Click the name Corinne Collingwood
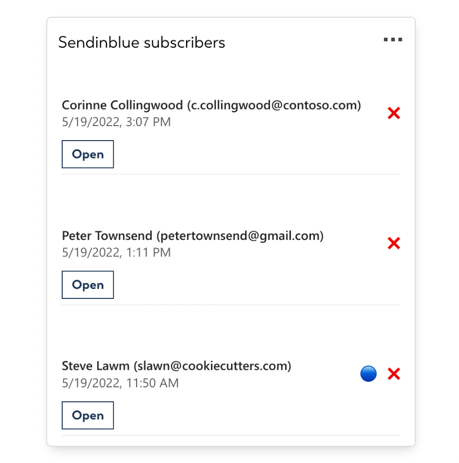The width and height of the screenshot is (459, 463). point(122,105)
